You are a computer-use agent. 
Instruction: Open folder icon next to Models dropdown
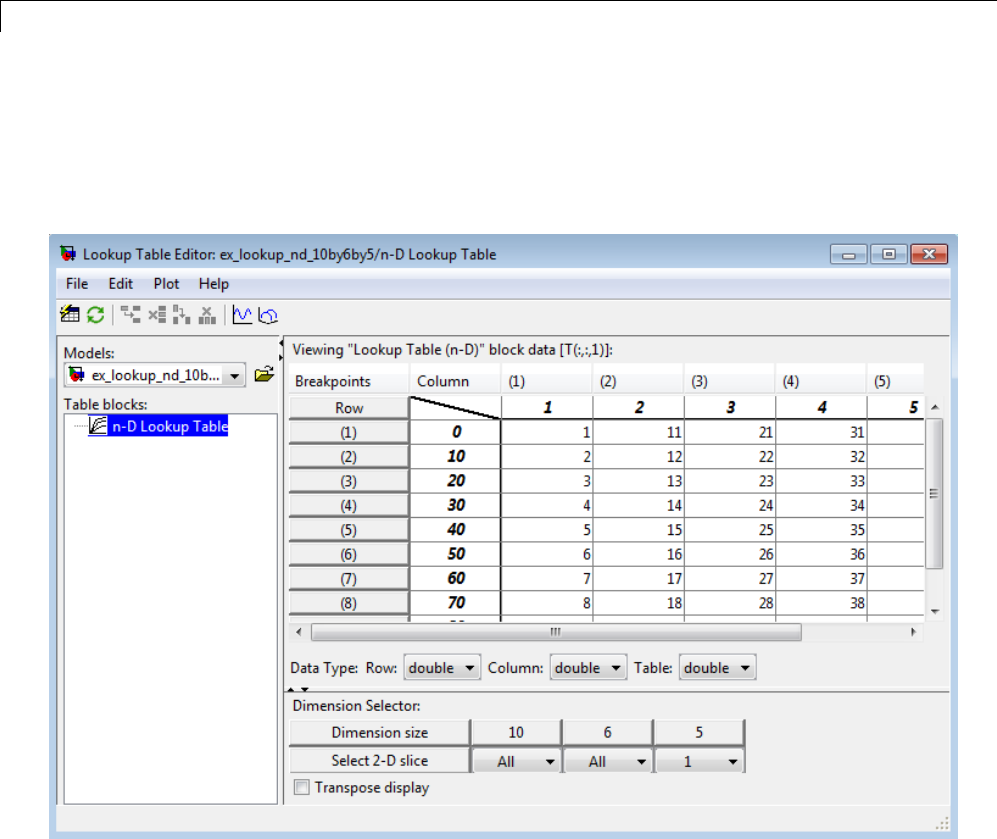[x=263, y=375]
